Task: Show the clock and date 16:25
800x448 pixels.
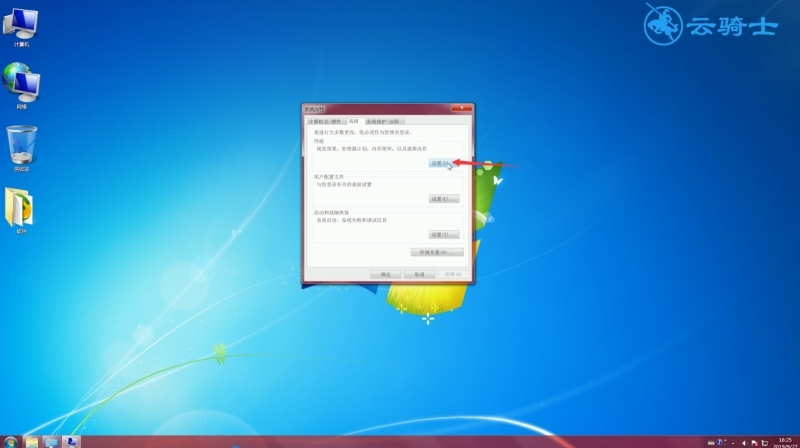Action: [786, 443]
